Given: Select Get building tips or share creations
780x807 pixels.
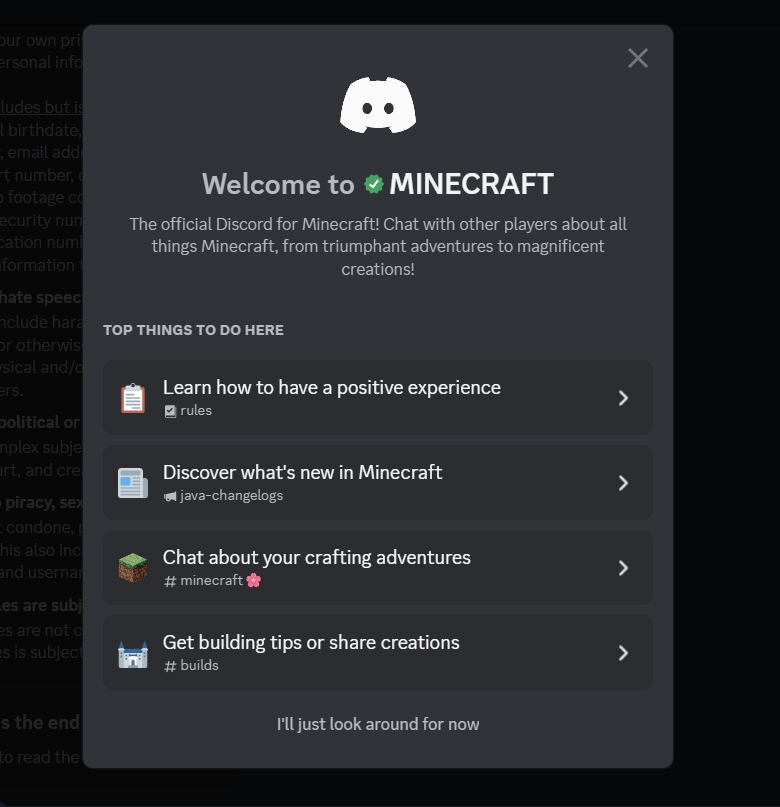Looking at the screenshot, I should coord(378,653).
